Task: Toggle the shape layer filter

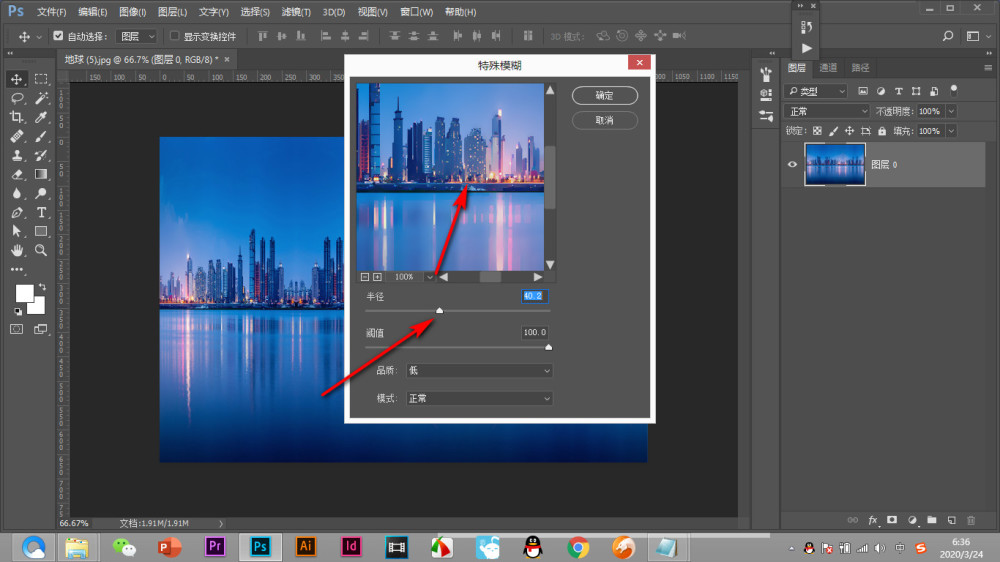Action: pos(916,91)
